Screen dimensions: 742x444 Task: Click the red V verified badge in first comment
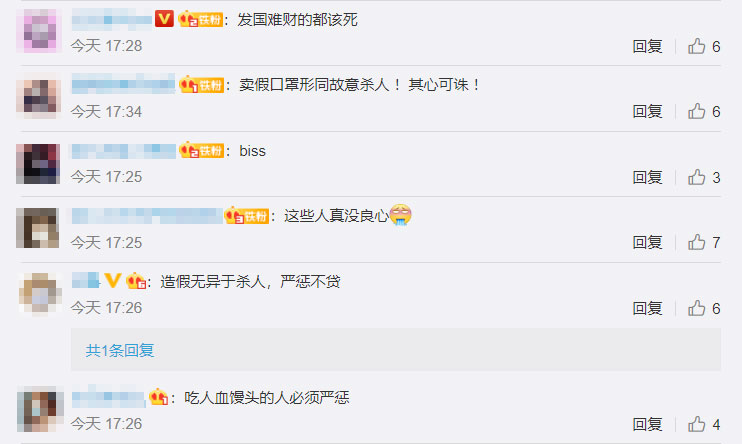164,19
